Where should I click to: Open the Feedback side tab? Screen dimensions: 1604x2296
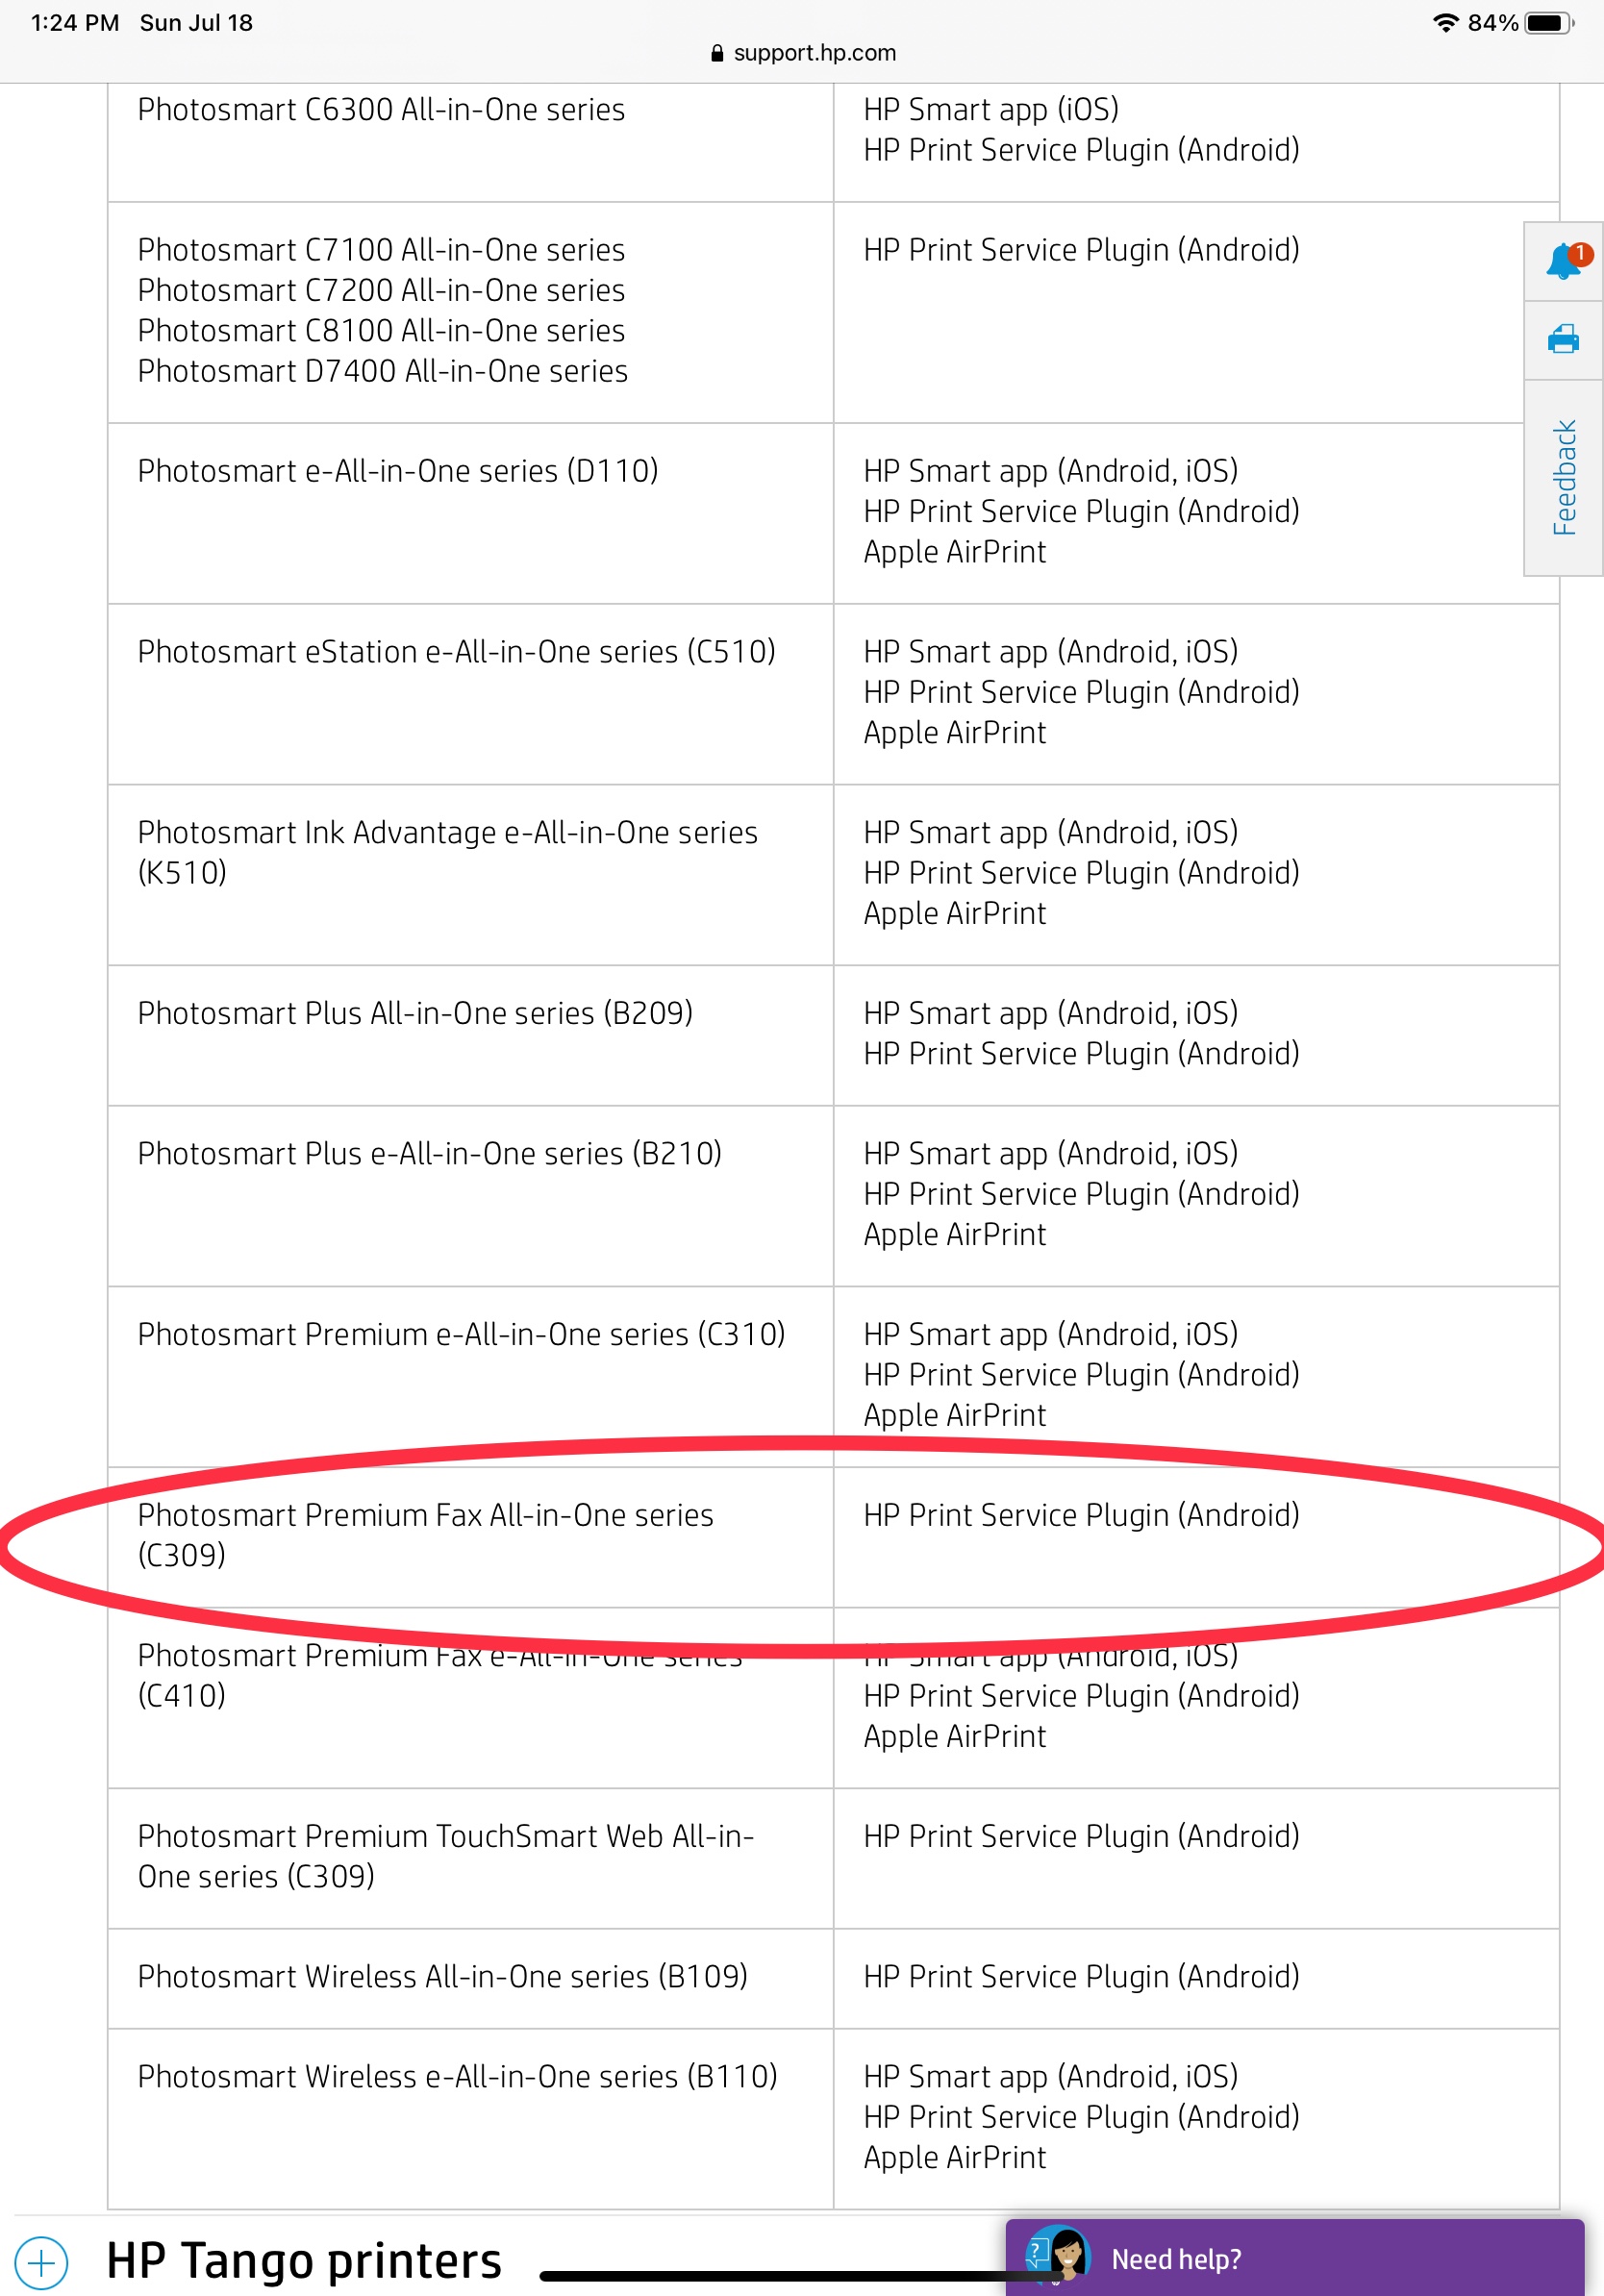[1564, 477]
